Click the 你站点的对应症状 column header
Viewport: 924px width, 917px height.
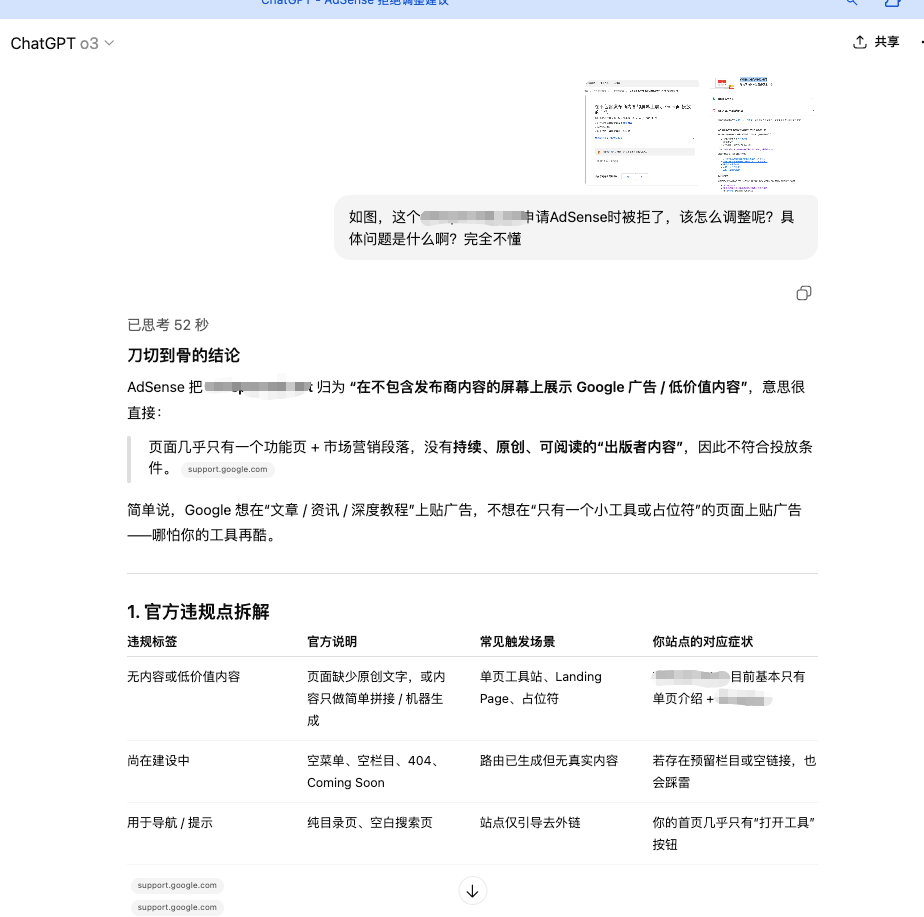pyautogui.click(x=702, y=642)
